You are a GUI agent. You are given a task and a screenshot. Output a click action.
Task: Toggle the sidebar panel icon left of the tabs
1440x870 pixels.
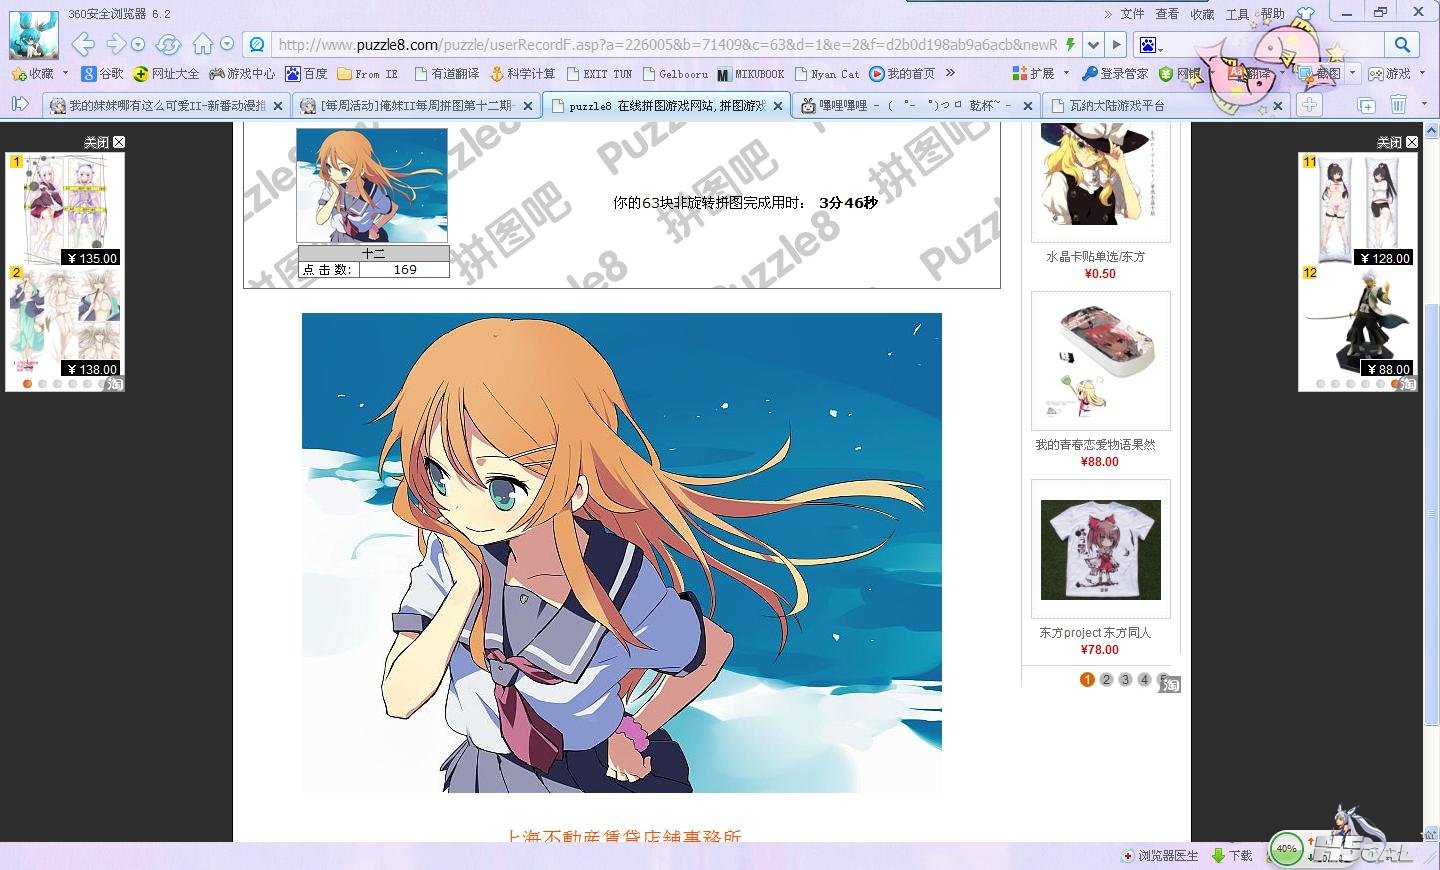(20, 104)
